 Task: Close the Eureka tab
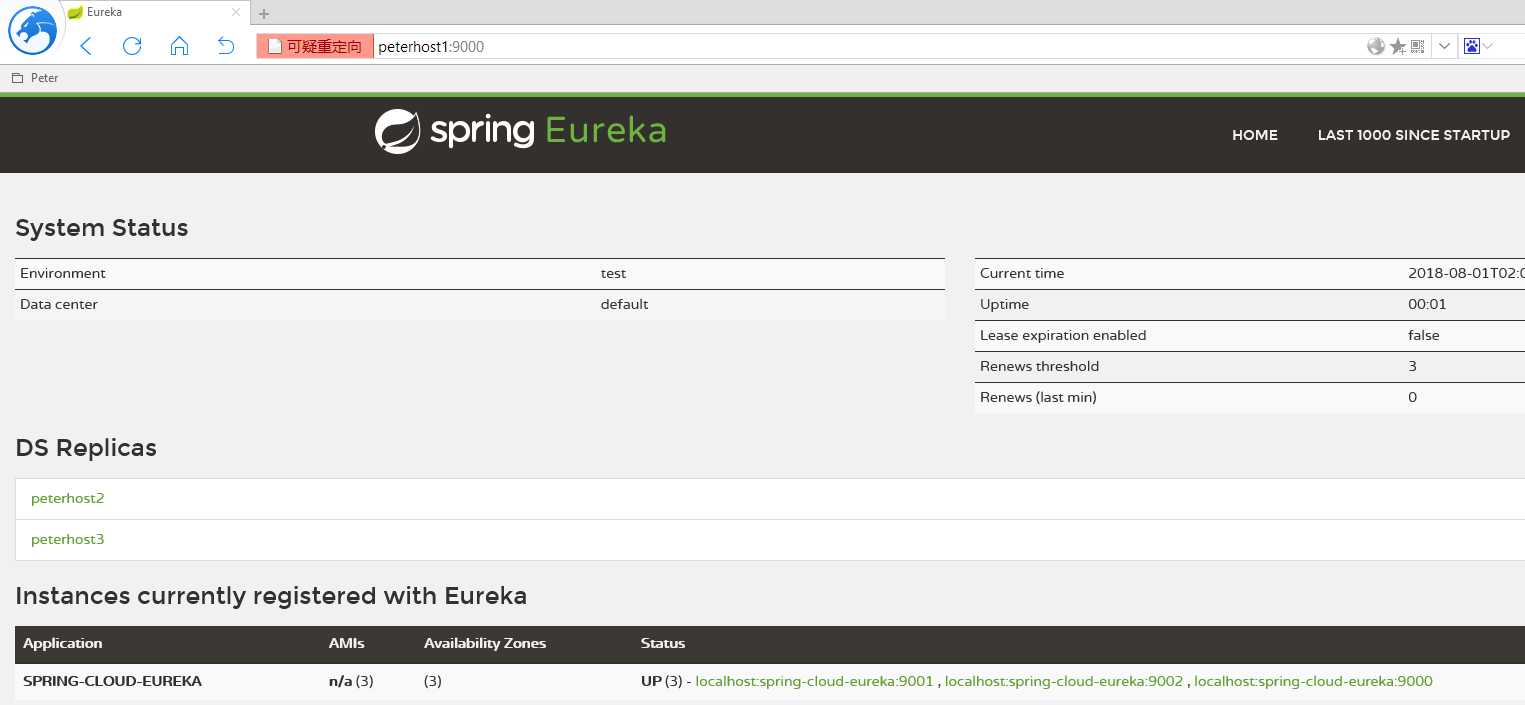(x=236, y=13)
